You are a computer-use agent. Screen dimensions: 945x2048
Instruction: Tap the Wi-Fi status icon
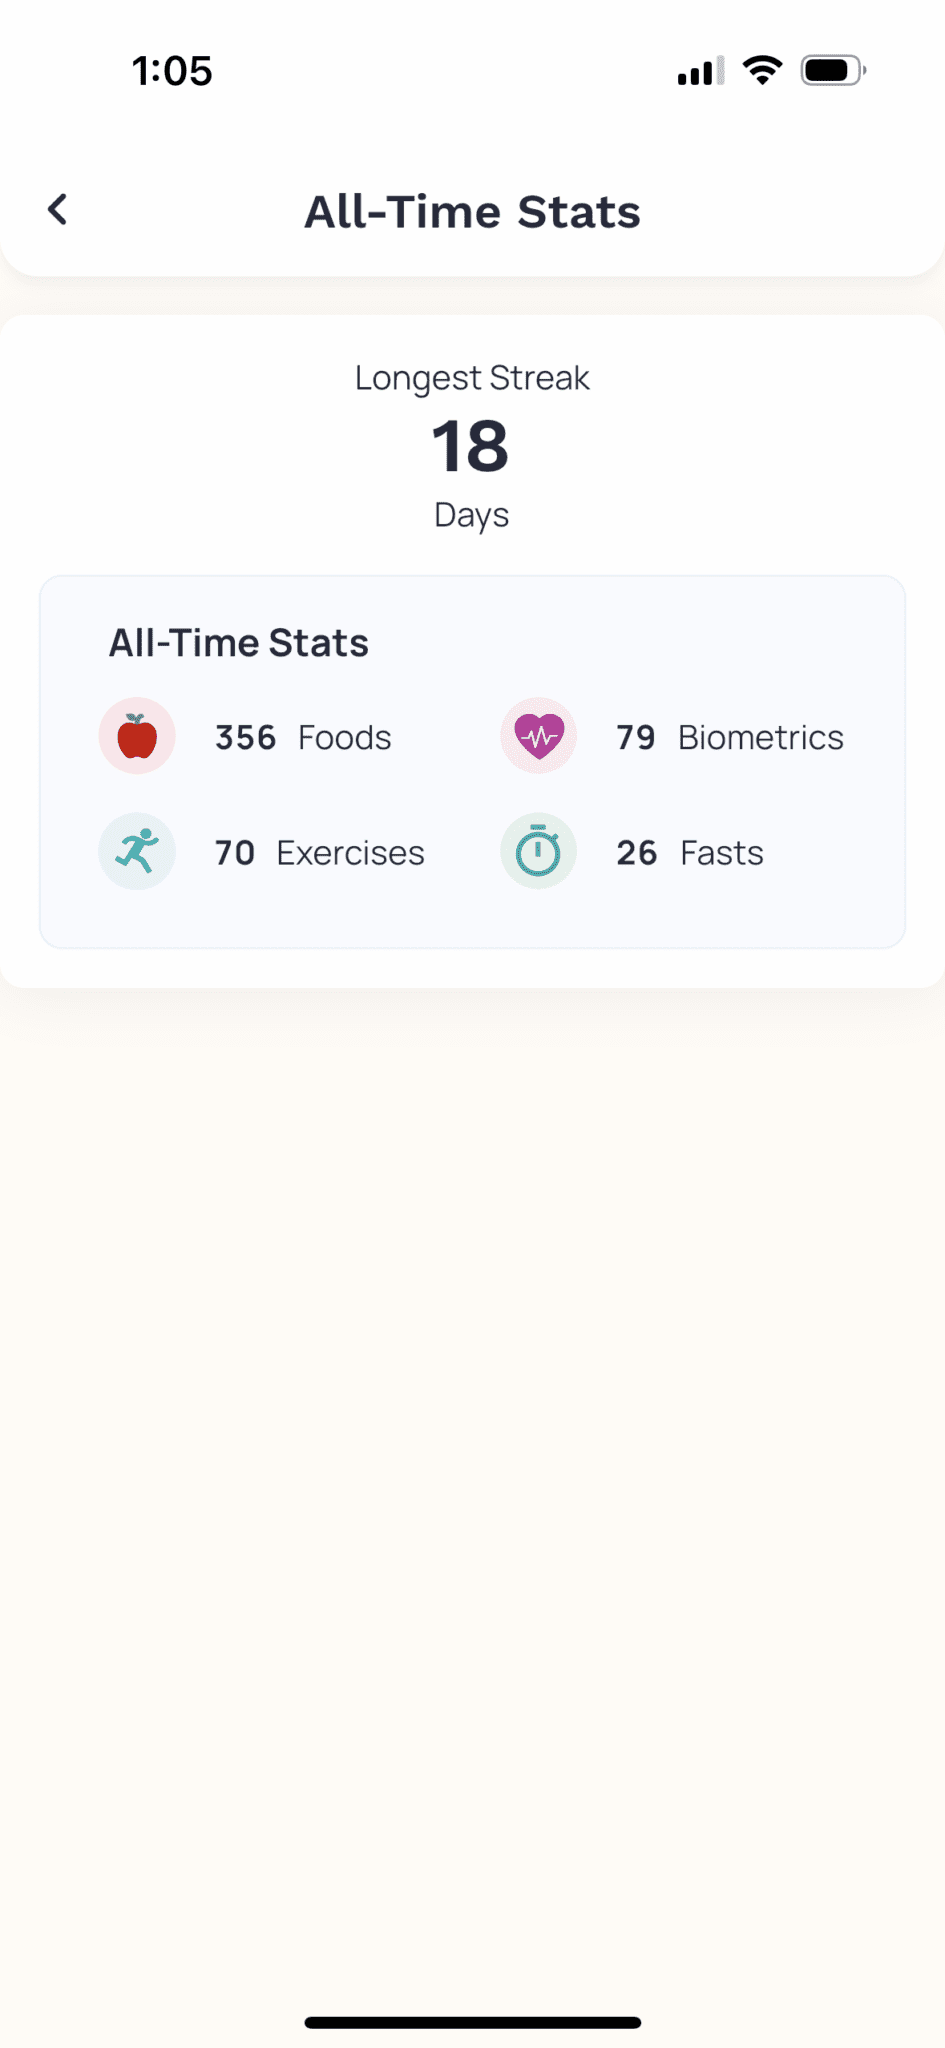[x=762, y=71]
